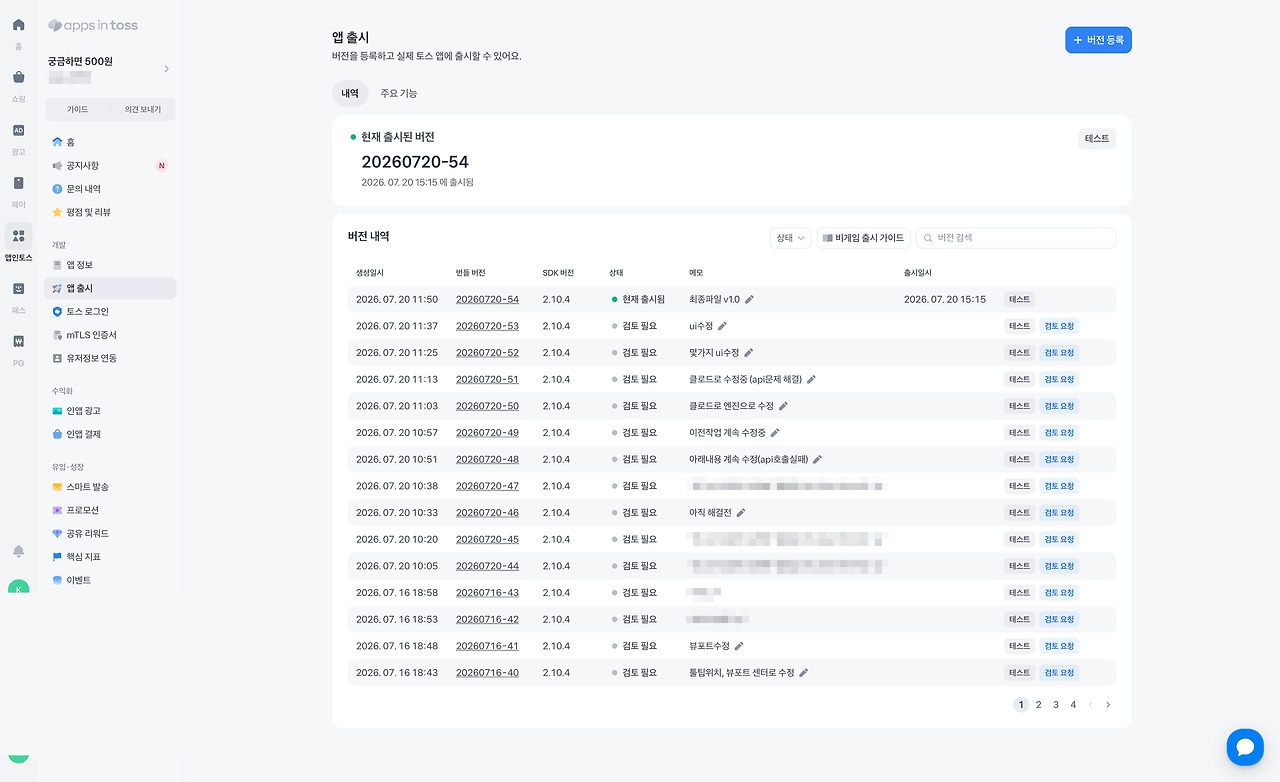Edit memo pencil for 아래내용 계속 수정 row
Screen dimensions: 1280x782
[x=817, y=459]
